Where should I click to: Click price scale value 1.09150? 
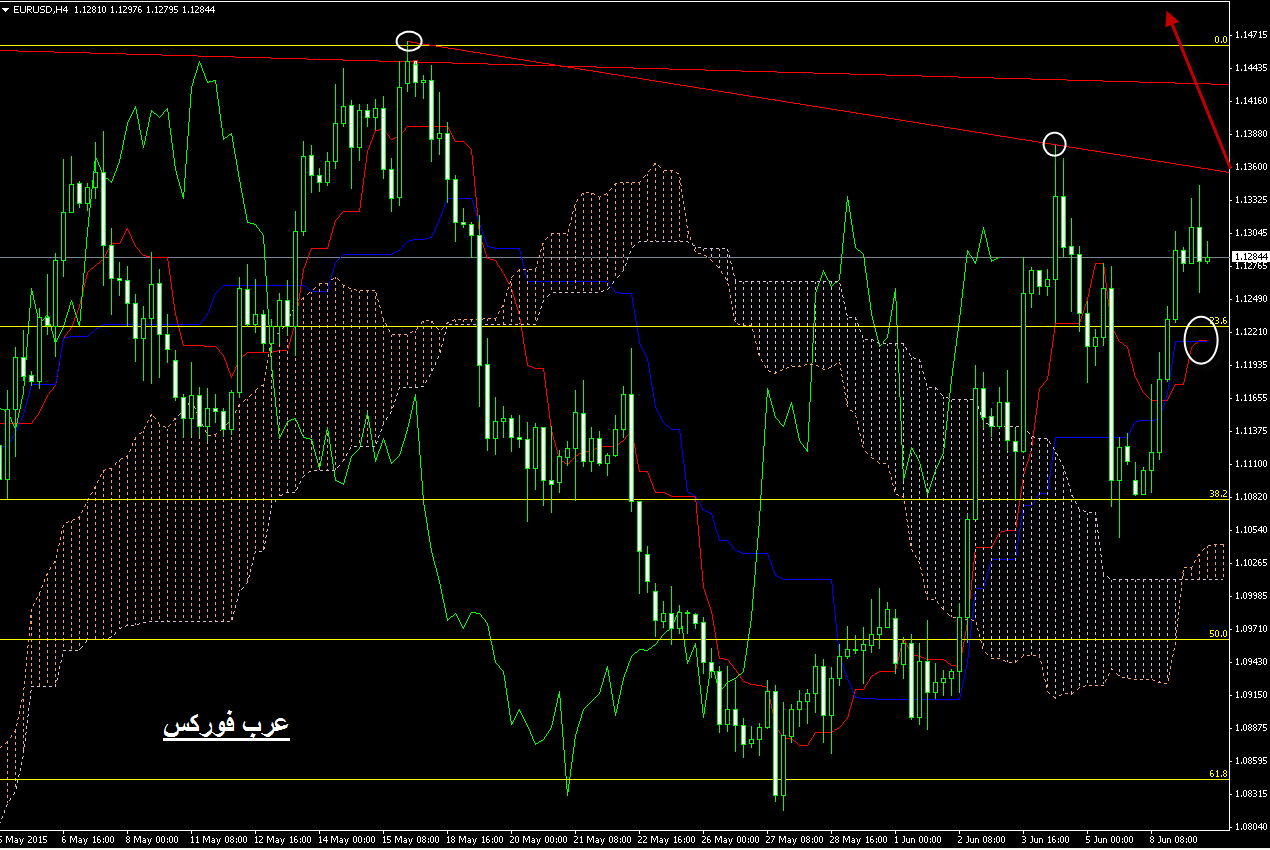click(1250, 695)
